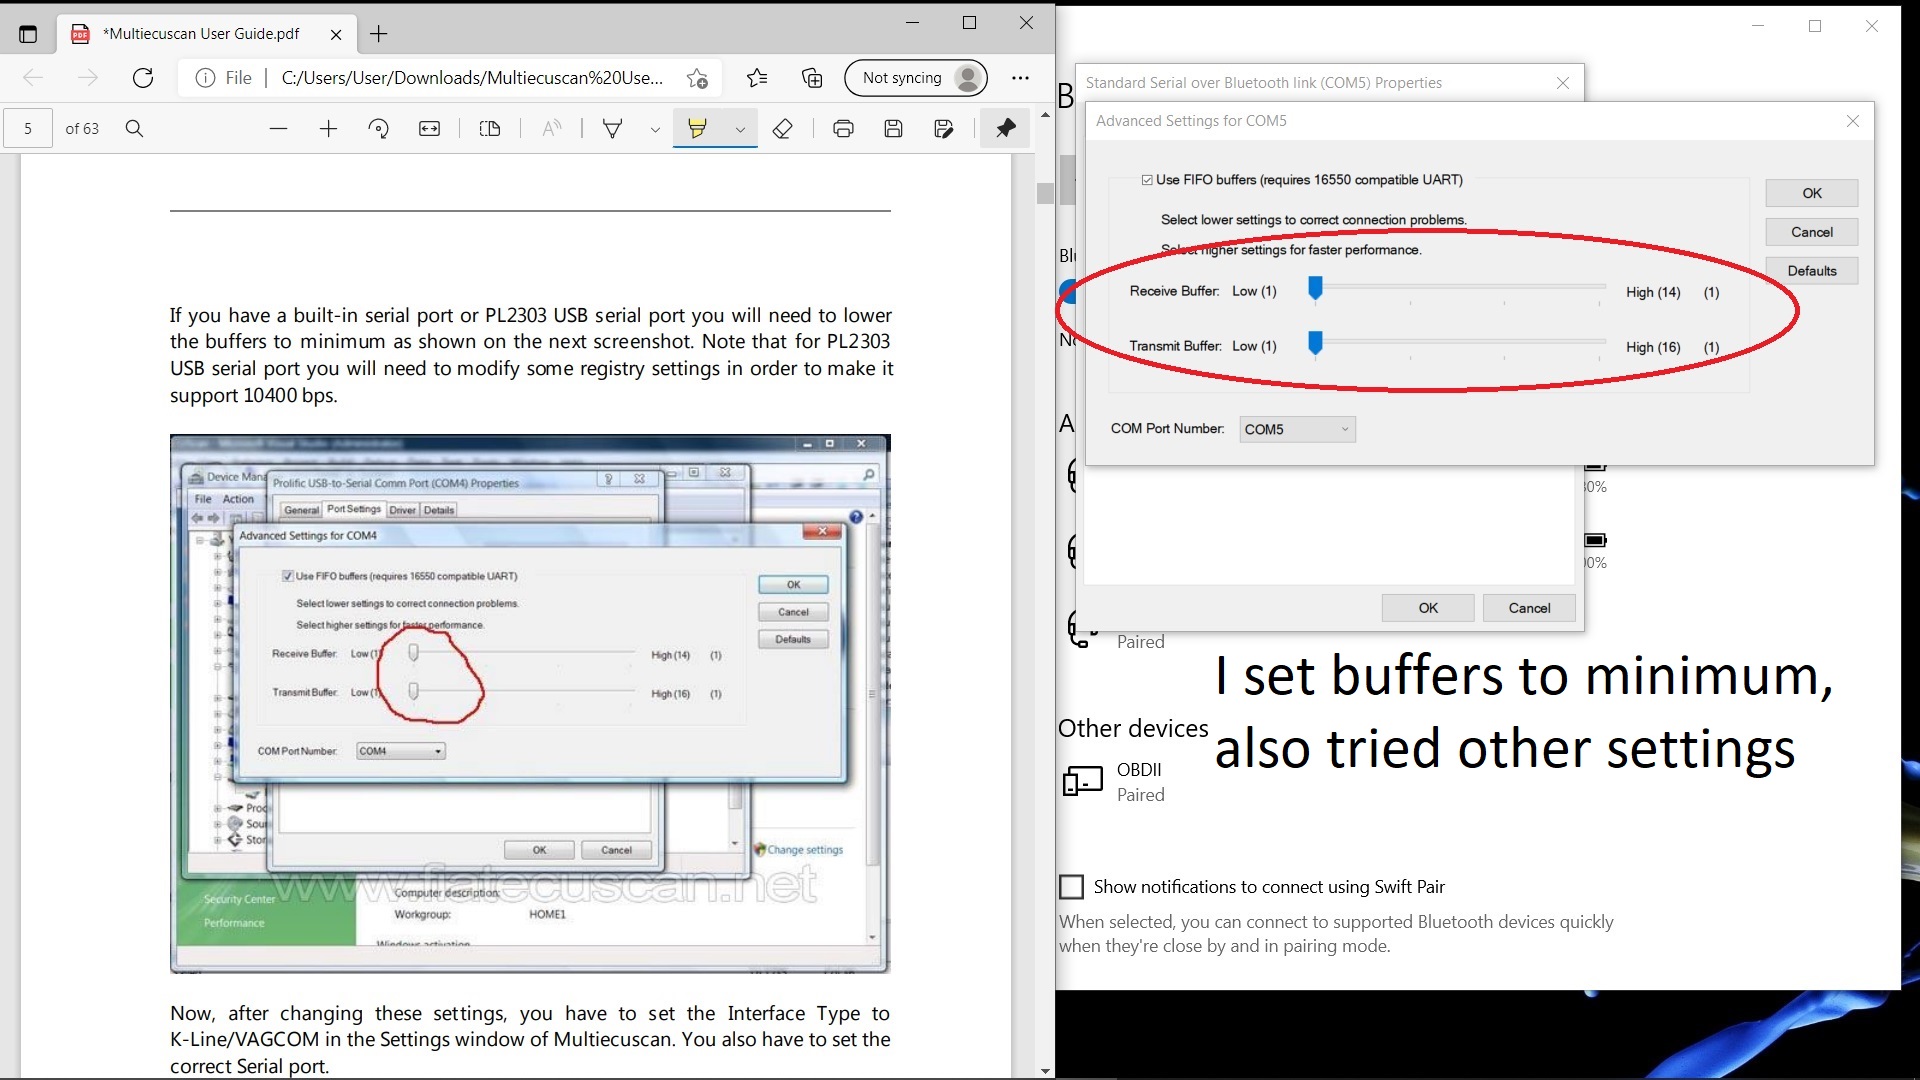This screenshot has width=1920, height=1080.
Task: Click OK in COM5 Properties dialog
Action: click(1427, 608)
